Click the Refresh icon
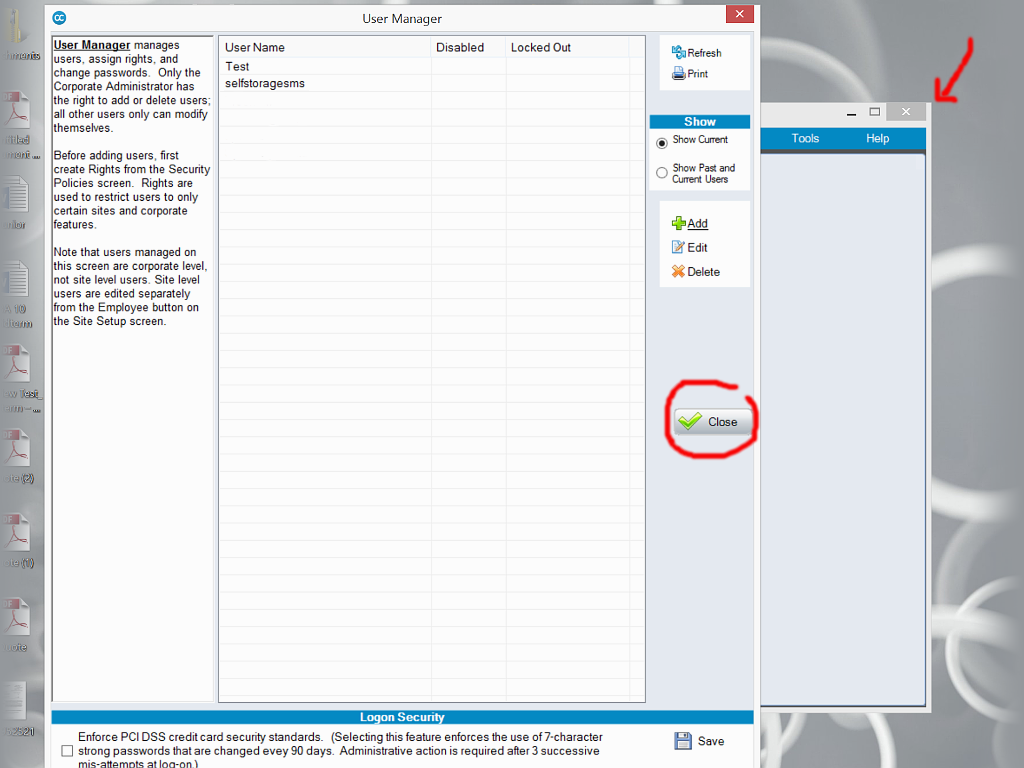 [679, 53]
